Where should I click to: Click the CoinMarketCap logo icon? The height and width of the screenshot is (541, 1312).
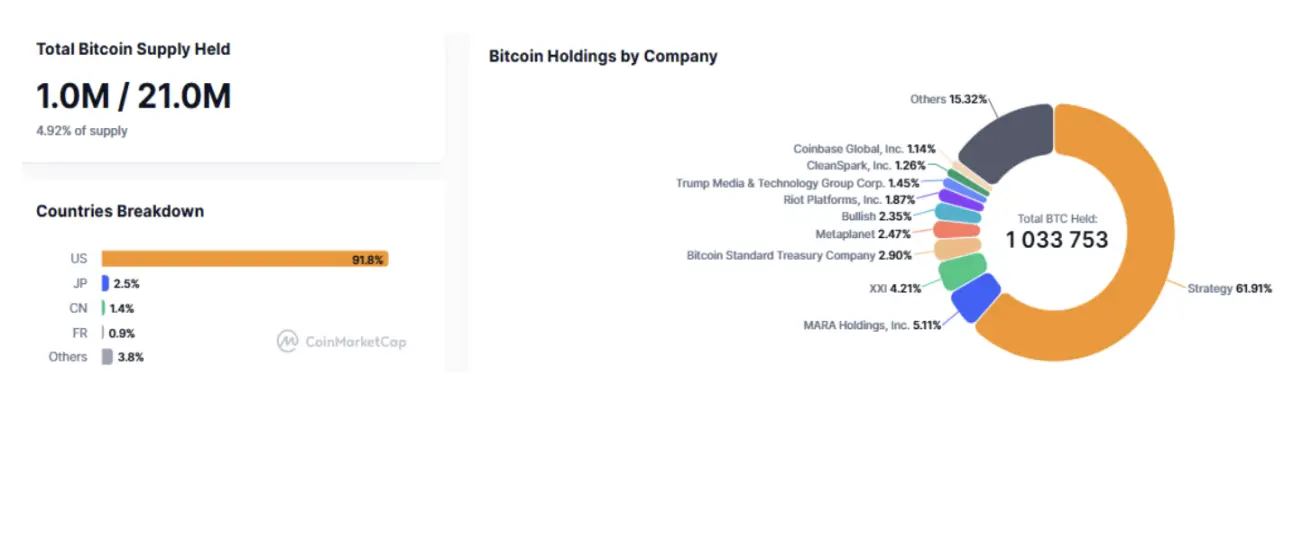(x=288, y=341)
